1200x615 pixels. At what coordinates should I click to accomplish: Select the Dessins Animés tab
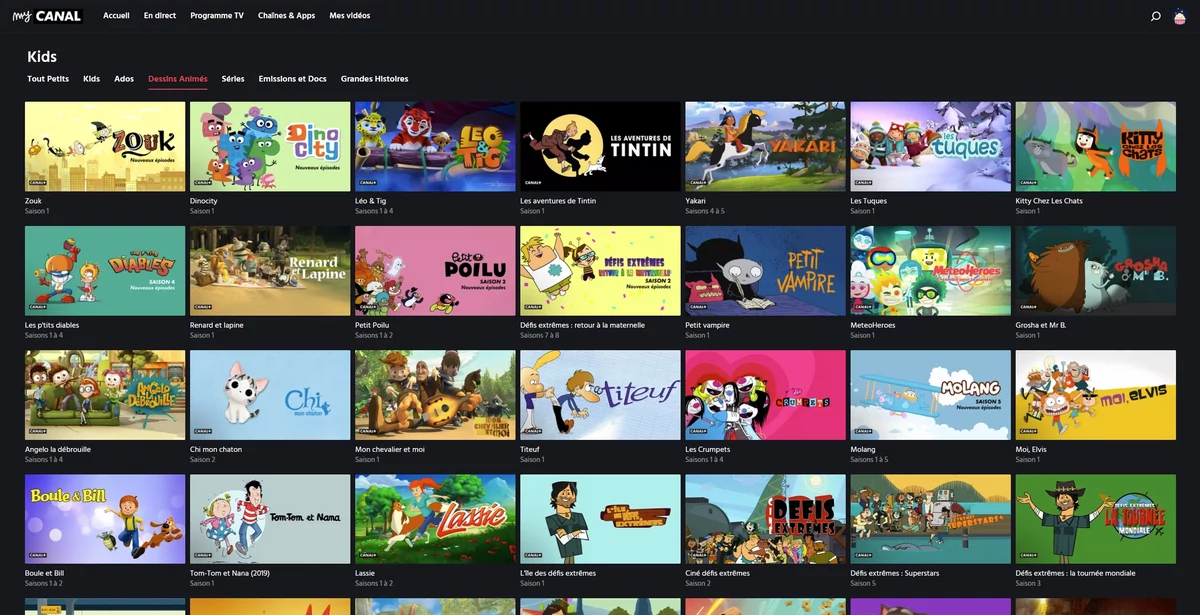(x=178, y=79)
